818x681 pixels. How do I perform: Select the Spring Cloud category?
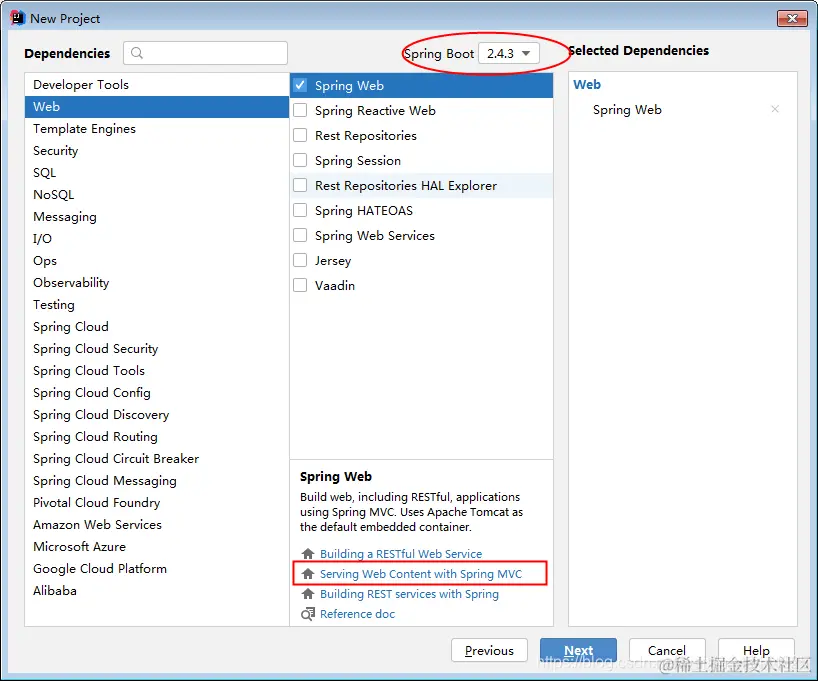click(x=157, y=327)
